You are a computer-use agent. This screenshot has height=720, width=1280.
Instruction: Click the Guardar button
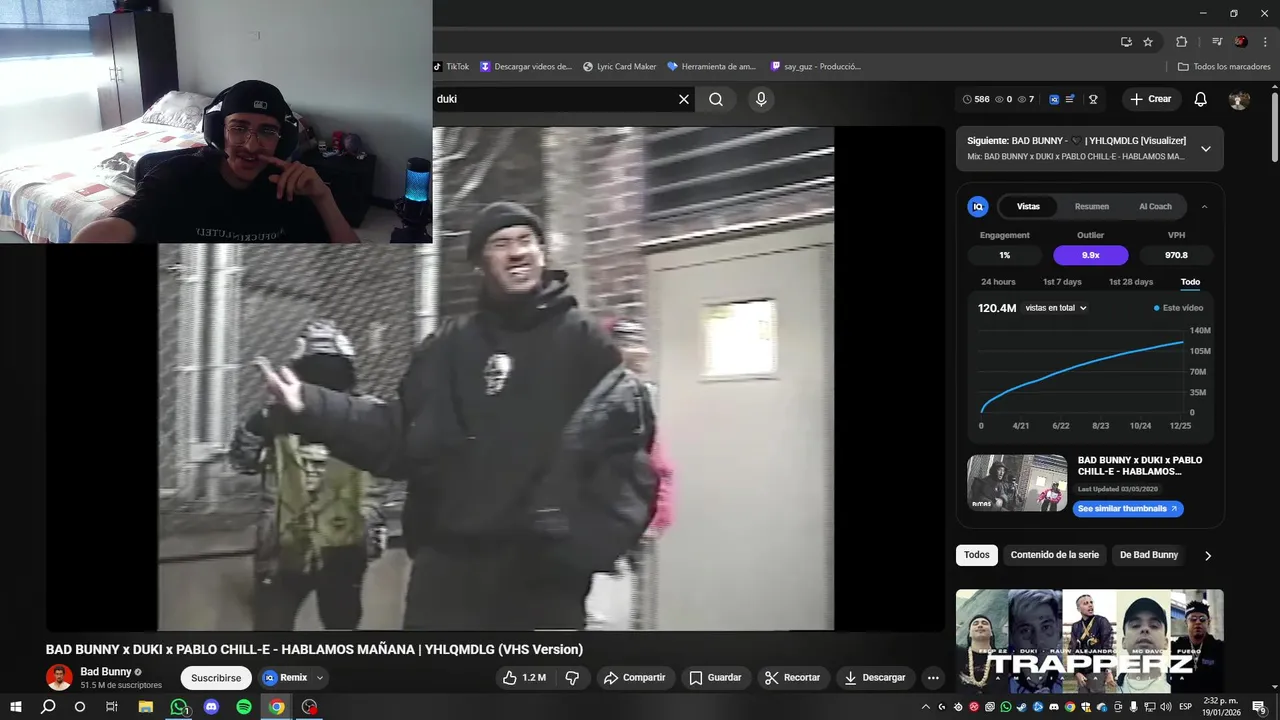point(715,678)
